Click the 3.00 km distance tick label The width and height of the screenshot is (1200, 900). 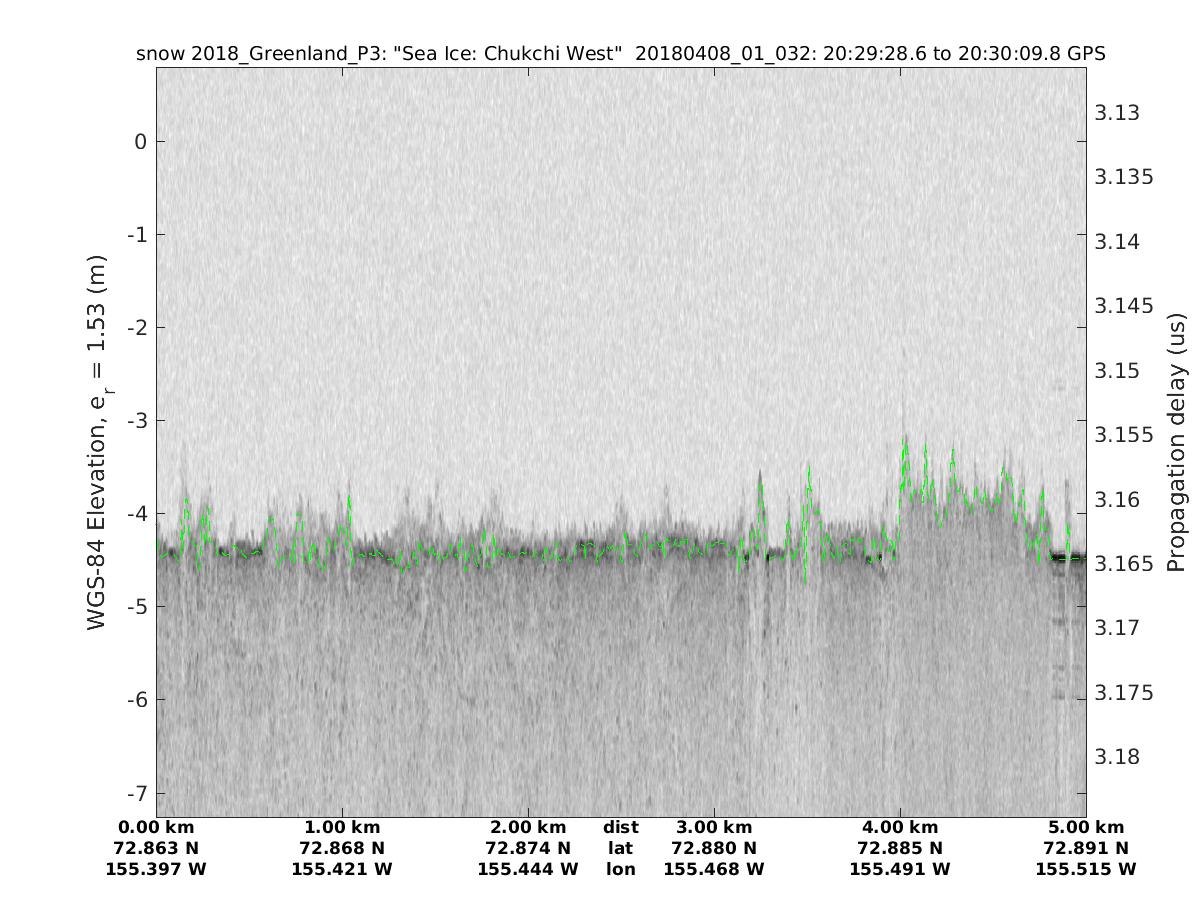coord(714,828)
